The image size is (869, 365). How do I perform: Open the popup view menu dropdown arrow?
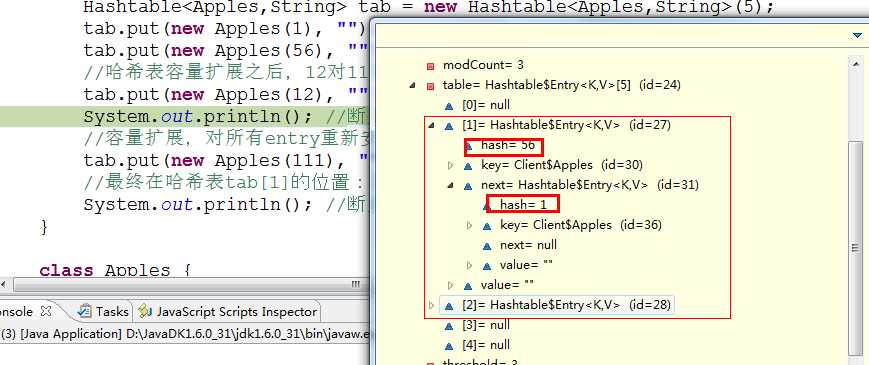(x=857, y=35)
